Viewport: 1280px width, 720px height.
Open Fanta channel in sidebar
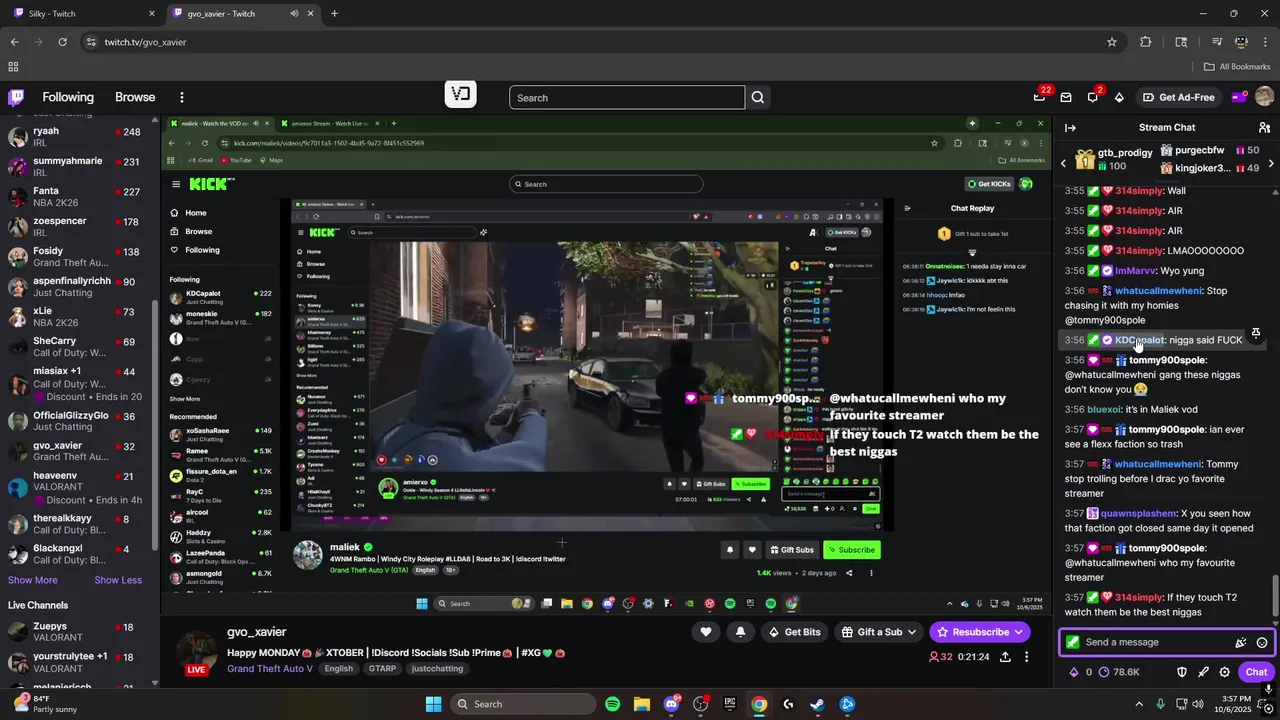(78, 197)
